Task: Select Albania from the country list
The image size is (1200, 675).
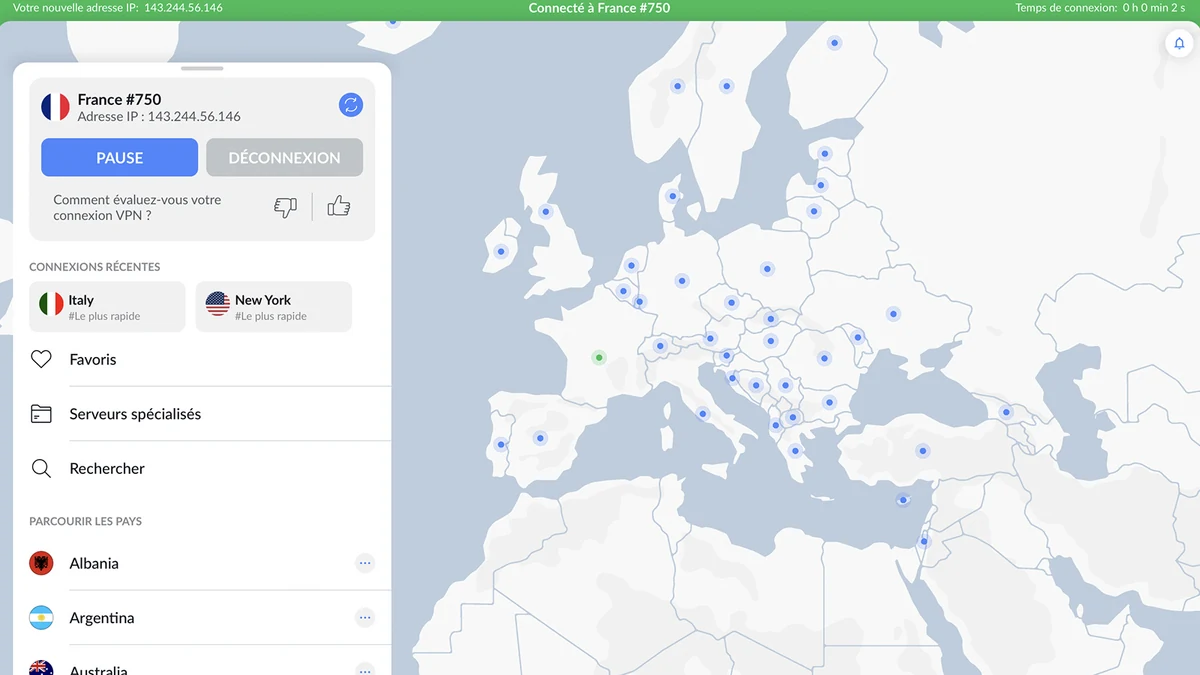Action: tap(202, 563)
